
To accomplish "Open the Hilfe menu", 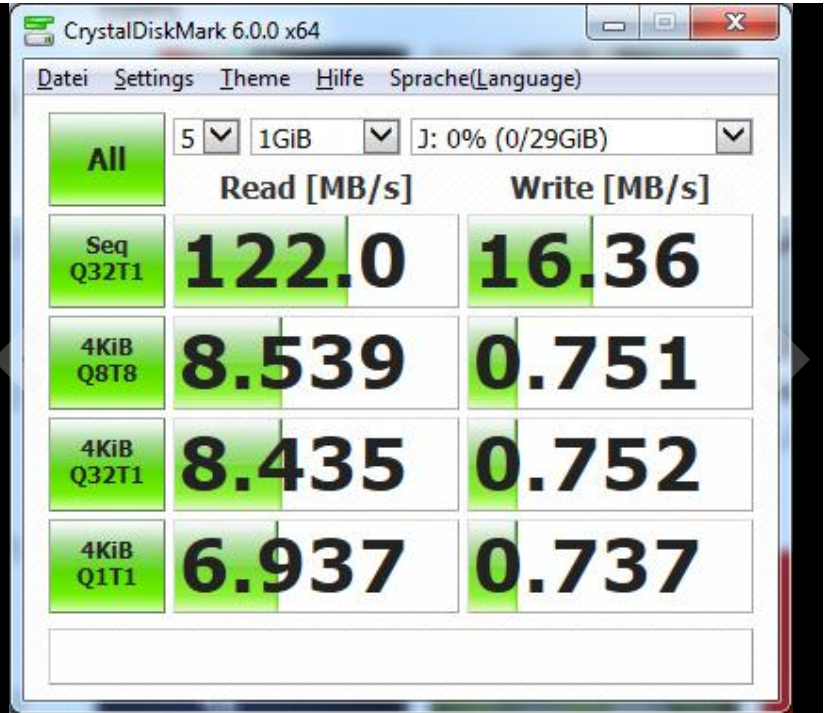I will click(x=339, y=78).
